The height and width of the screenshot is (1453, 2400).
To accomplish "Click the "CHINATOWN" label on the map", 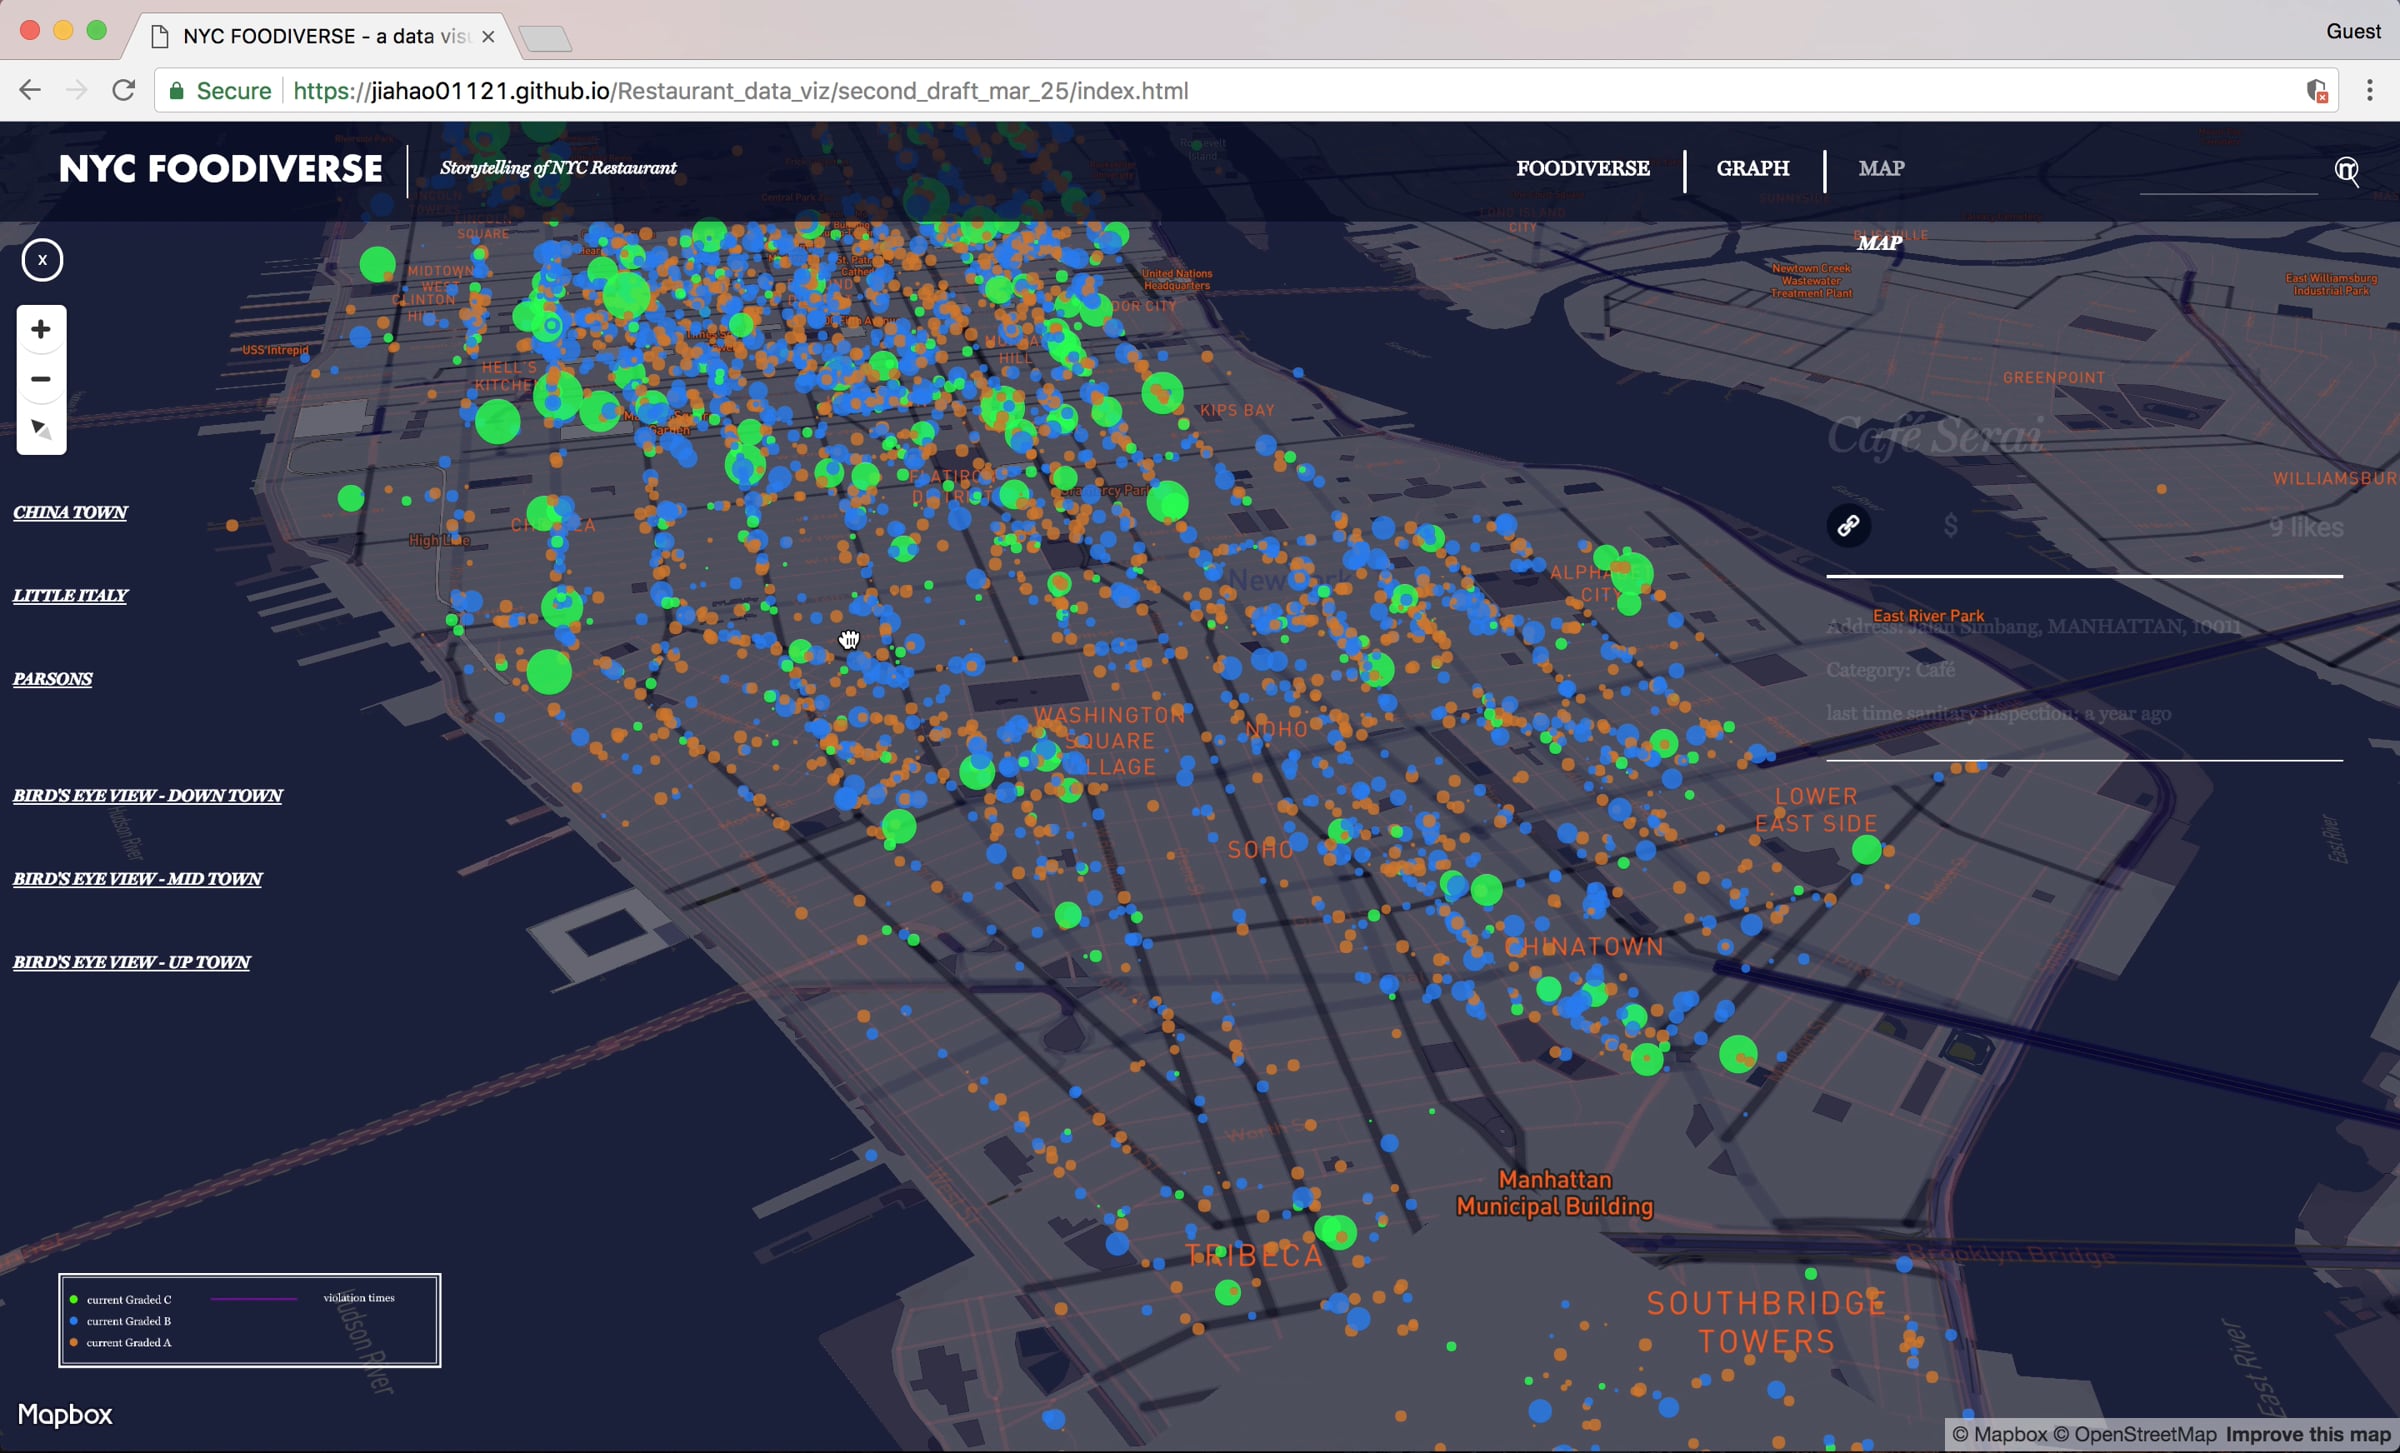I will point(1585,947).
